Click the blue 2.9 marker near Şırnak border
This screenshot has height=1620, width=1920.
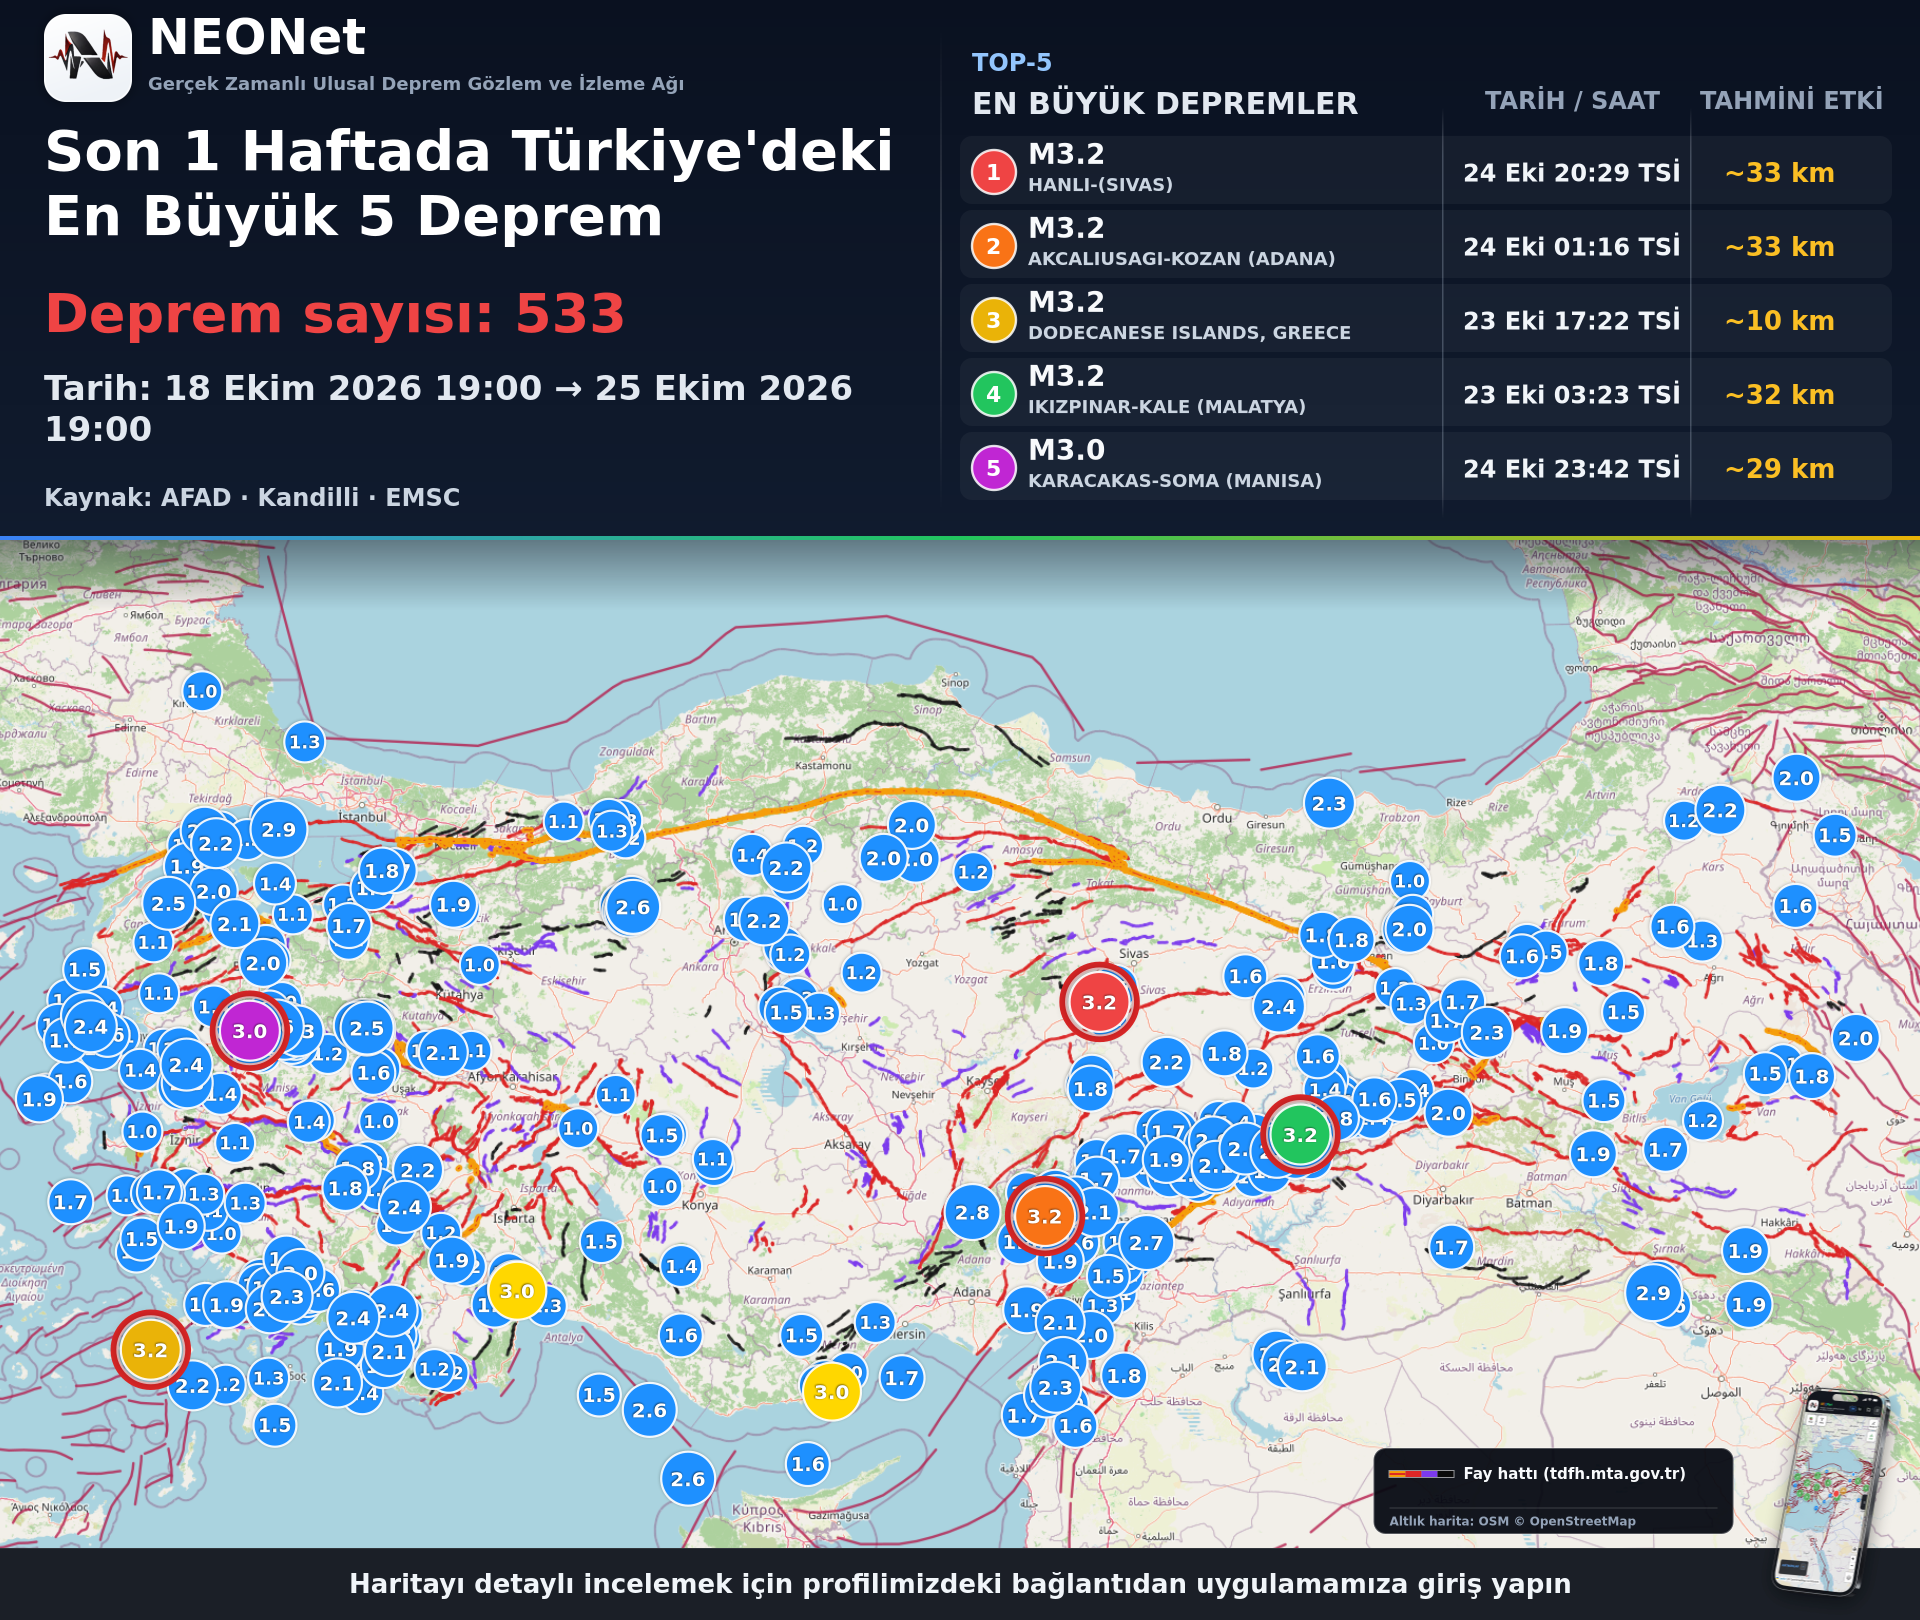[x=1653, y=1292]
